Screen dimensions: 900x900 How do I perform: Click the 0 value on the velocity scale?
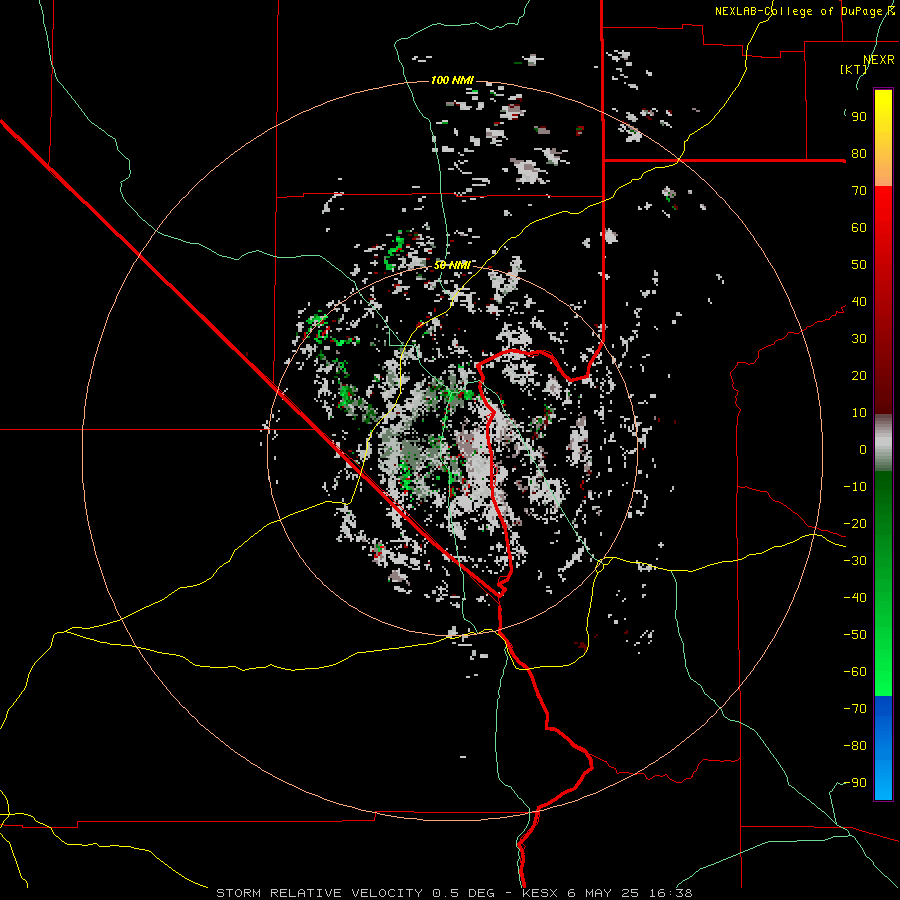click(x=863, y=450)
